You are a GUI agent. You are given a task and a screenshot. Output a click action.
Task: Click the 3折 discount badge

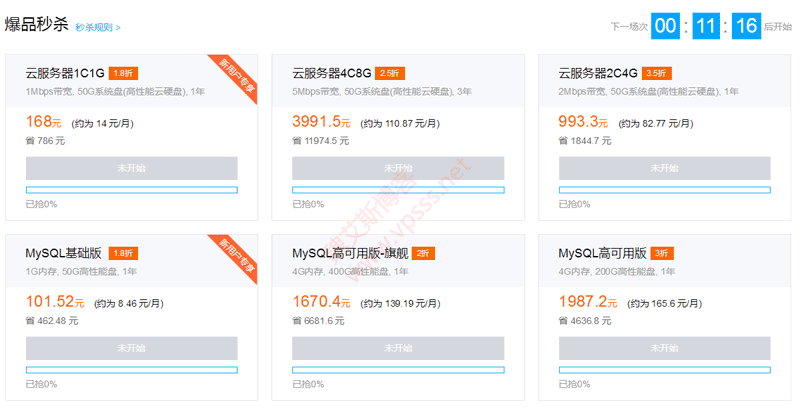point(662,253)
